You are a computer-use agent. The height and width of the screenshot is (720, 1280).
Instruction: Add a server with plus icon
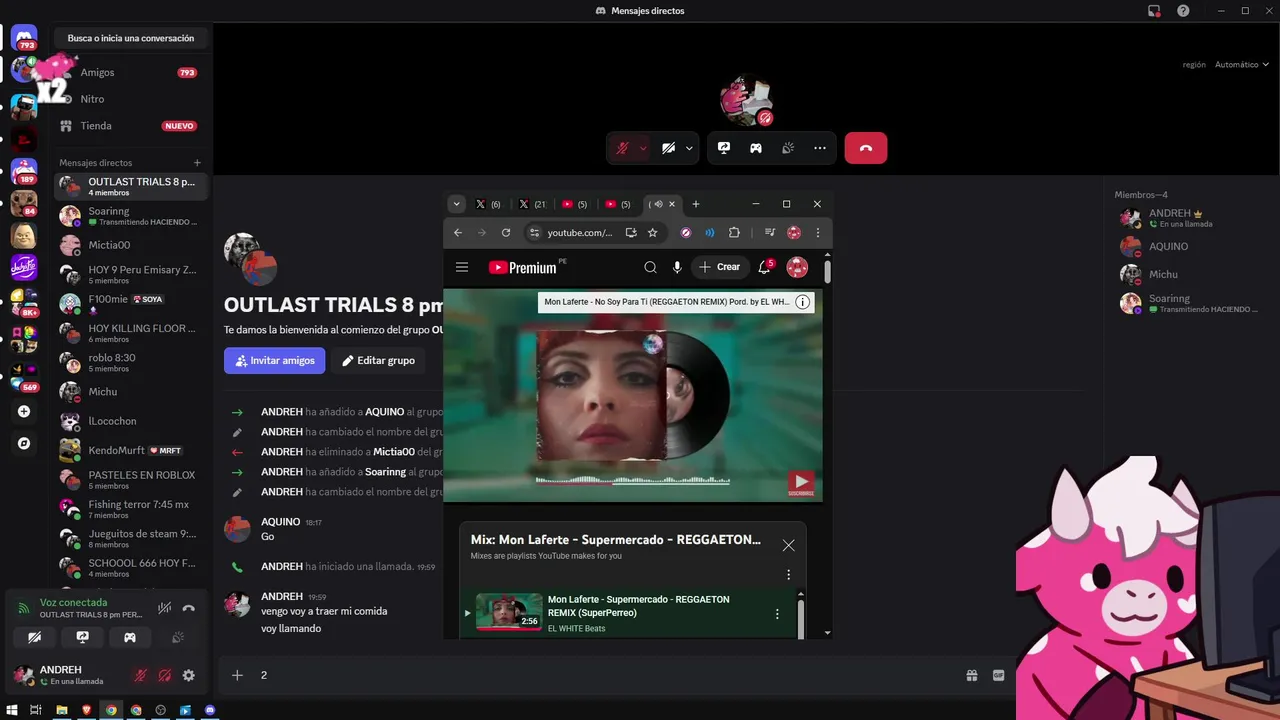tap(24, 411)
